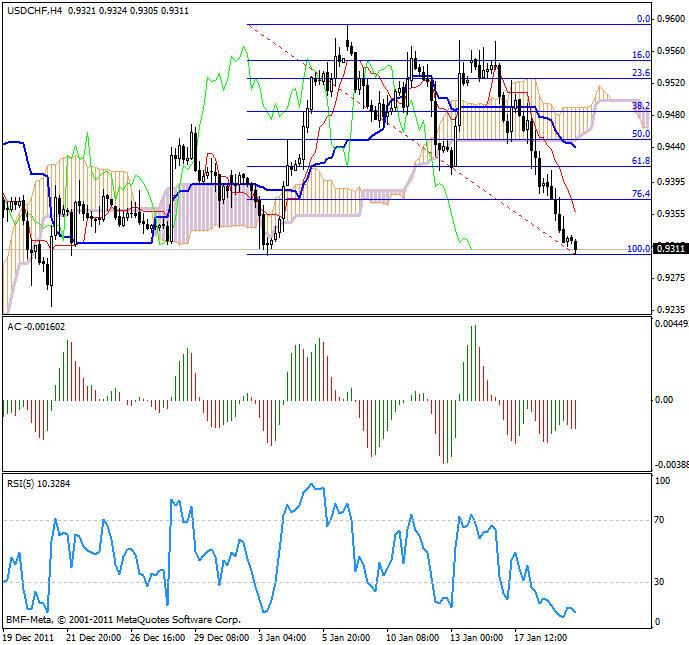Click the 3 Jan 04:00 date label
Image resolution: width=689 pixels, height=645 pixels.
click(x=282, y=638)
